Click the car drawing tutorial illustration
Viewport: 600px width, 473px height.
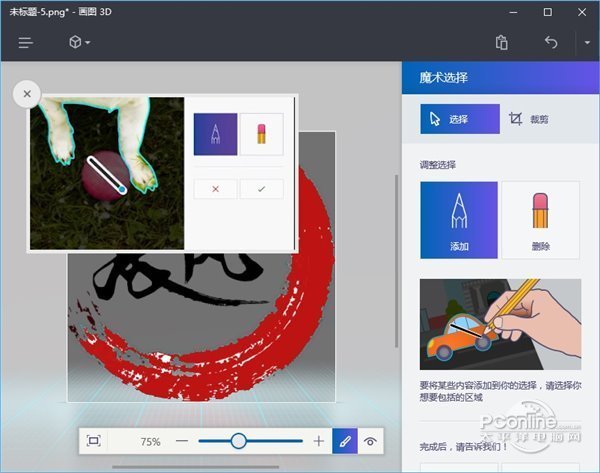[x=500, y=324]
